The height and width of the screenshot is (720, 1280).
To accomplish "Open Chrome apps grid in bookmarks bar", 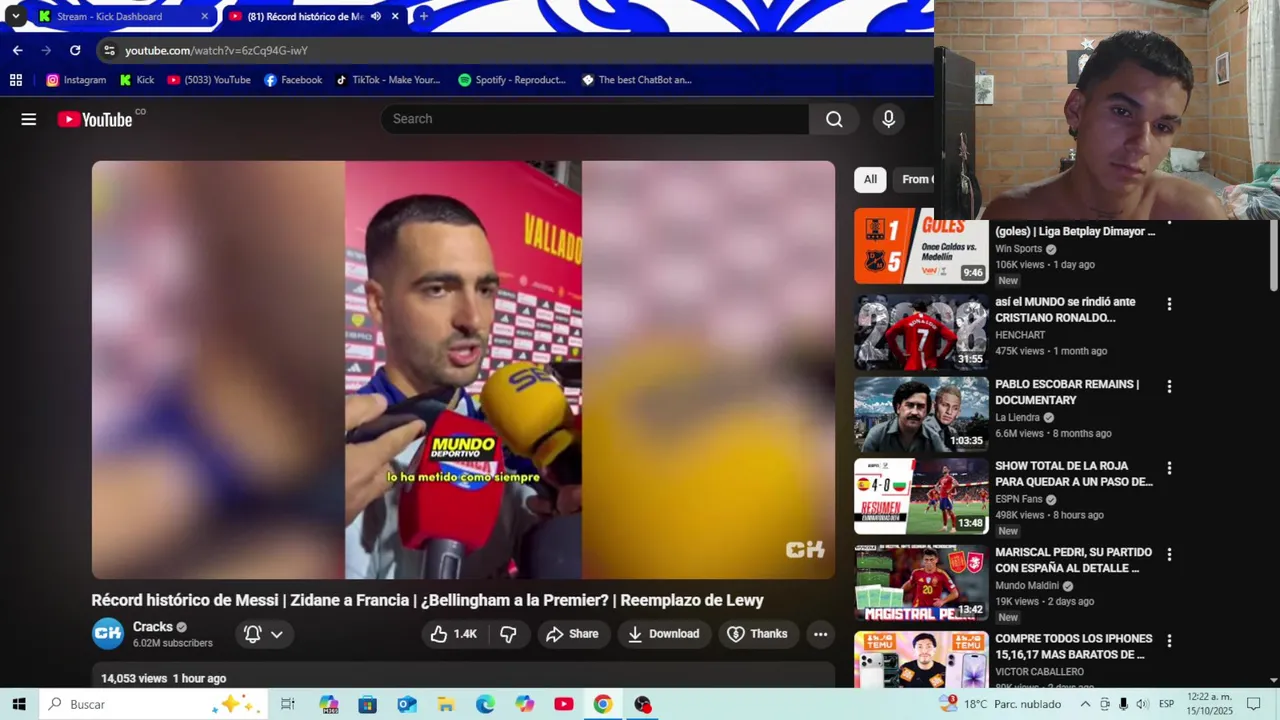I will pyautogui.click(x=16, y=80).
